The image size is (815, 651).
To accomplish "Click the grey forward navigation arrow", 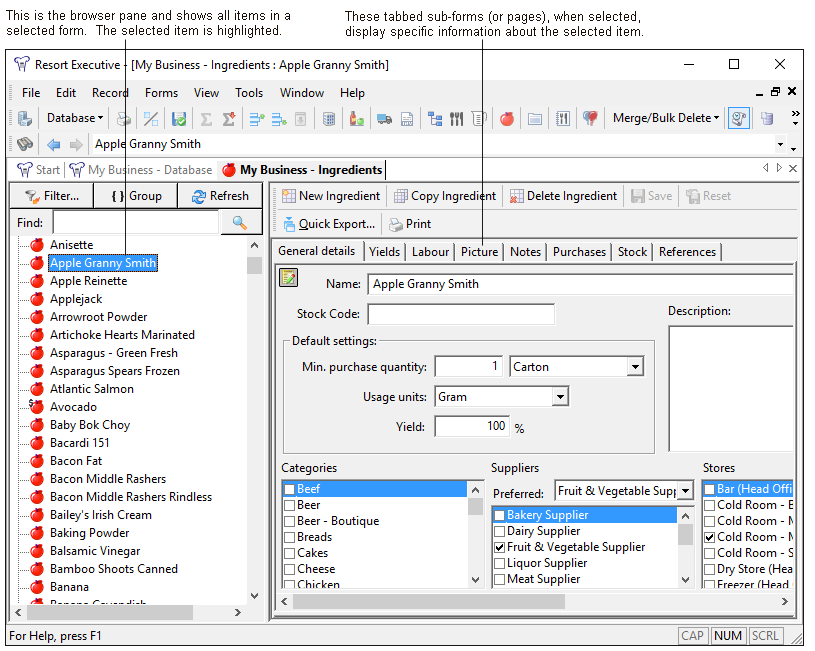I will [x=76, y=145].
